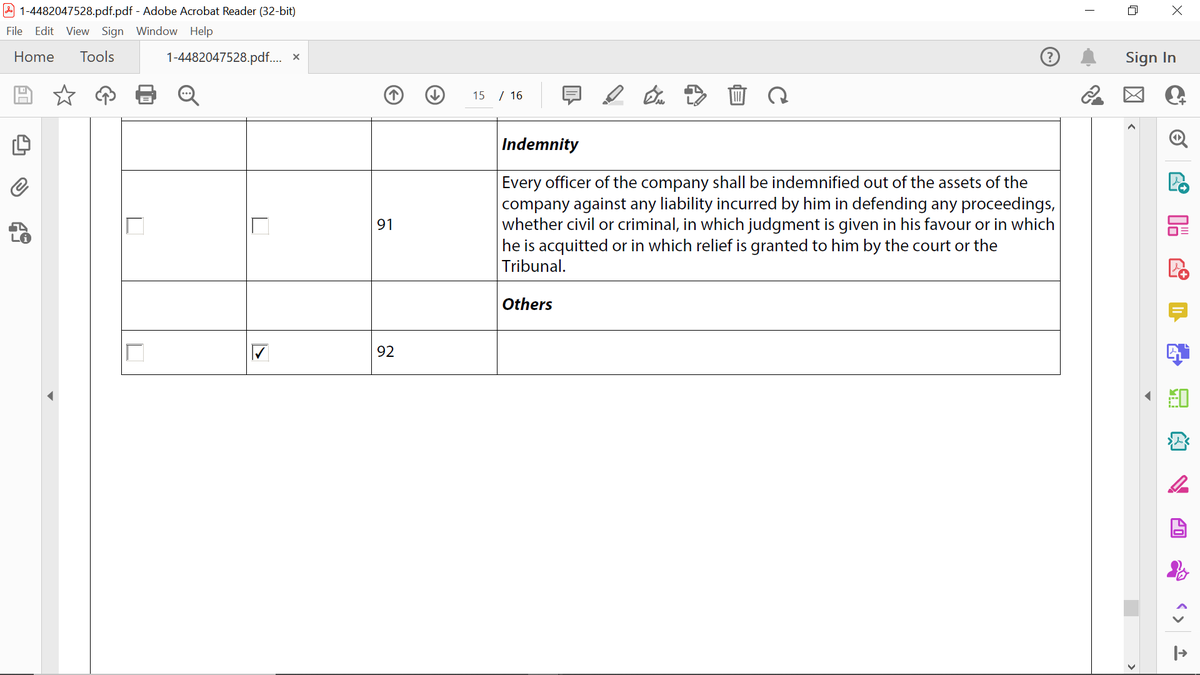This screenshot has height=675, width=1200.
Task: Switch to the Tools tab
Action: click(x=97, y=57)
